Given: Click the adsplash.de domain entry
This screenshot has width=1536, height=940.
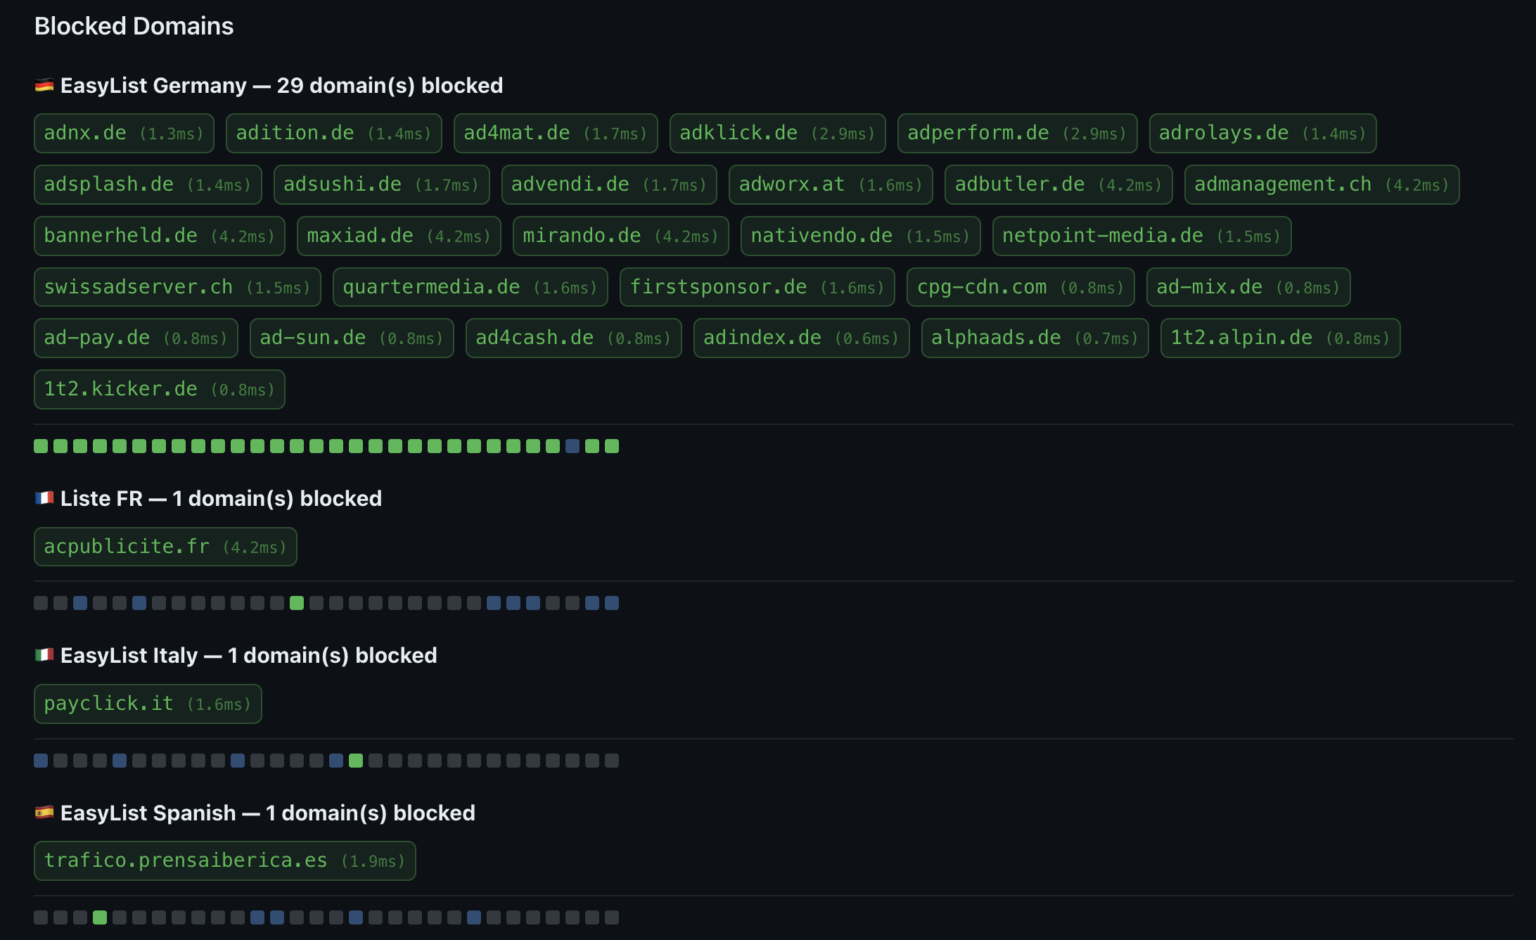Looking at the screenshot, I should tap(148, 184).
